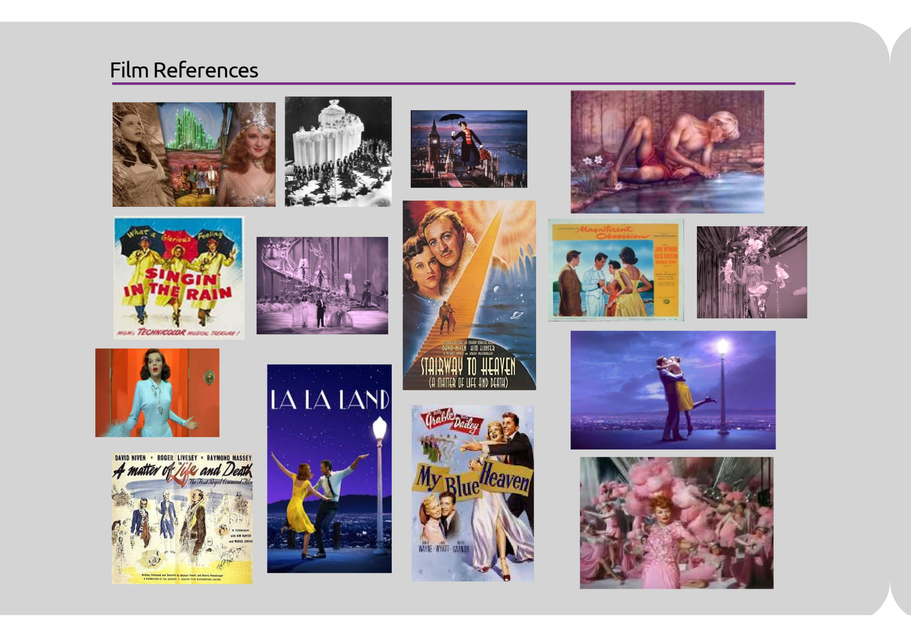Viewport: 911px width, 643px height.
Task: Select the Wizard of Oz collage image
Action: coord(194,155)
